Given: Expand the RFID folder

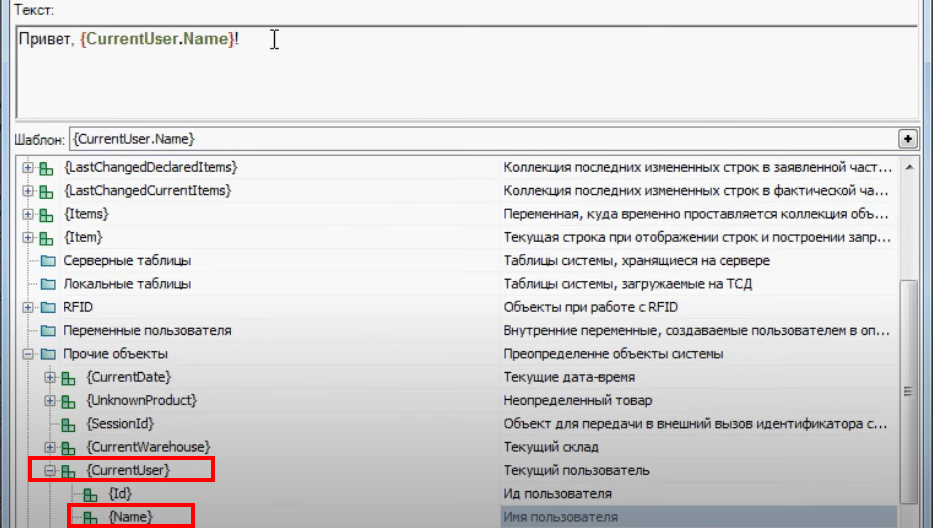Looking at the screenshot, I should pyautogui.click(x=27, y=307).
